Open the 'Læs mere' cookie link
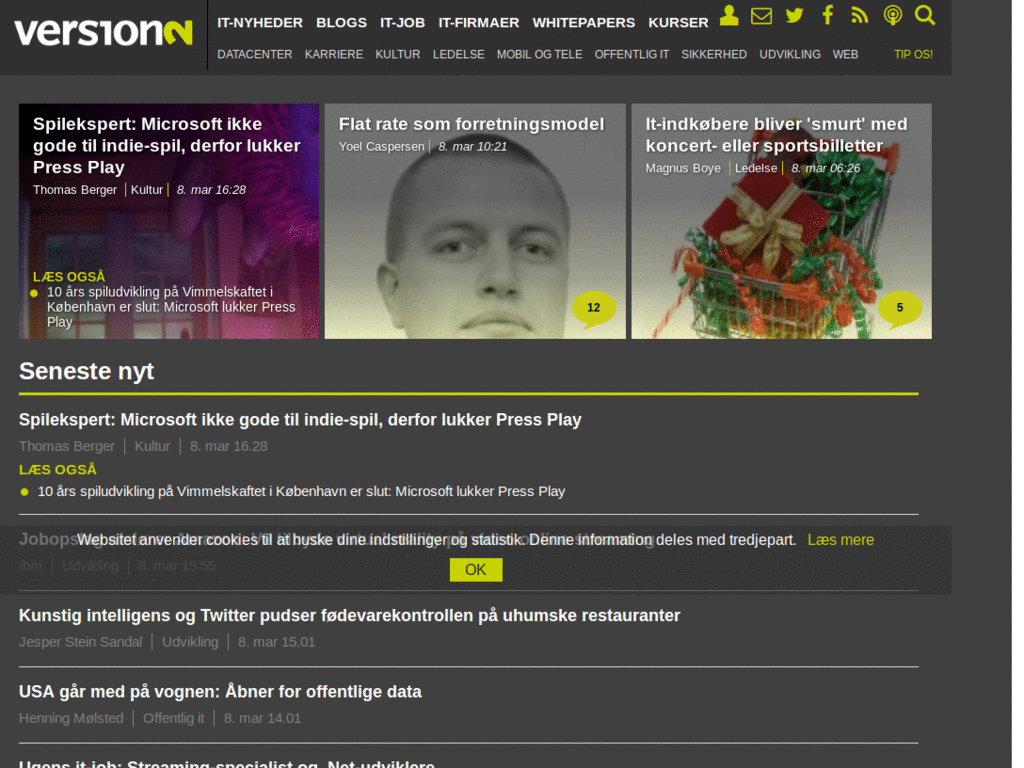 coord(840,539)
